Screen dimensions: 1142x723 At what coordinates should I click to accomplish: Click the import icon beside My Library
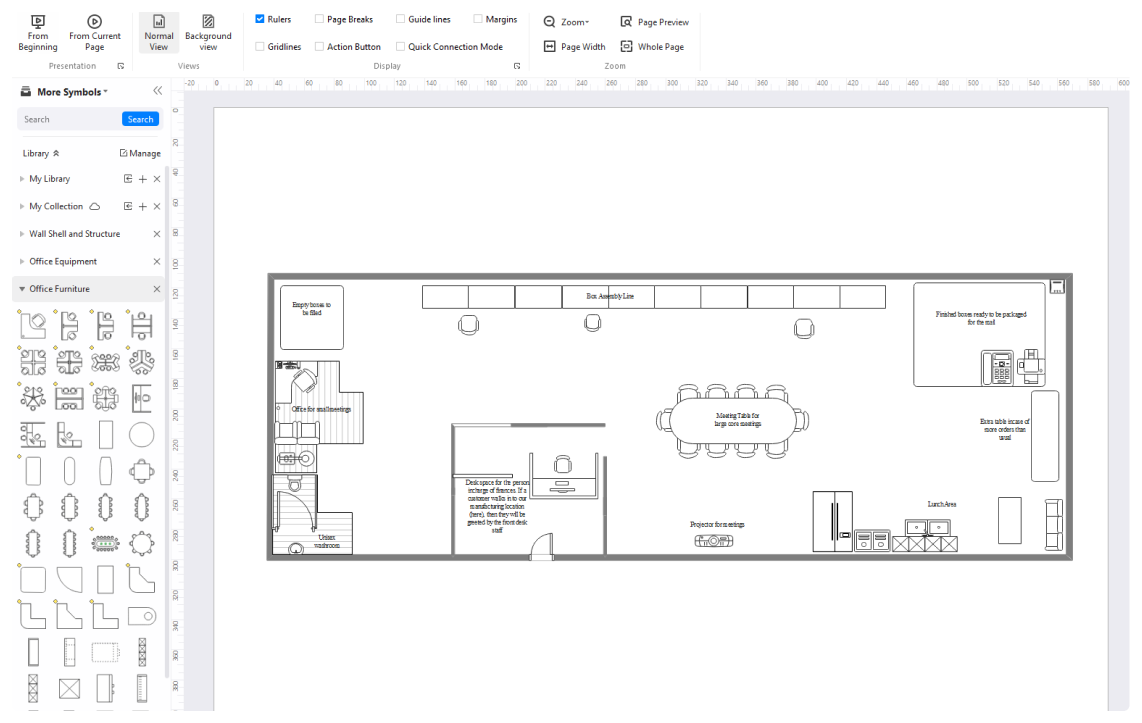[x=128, y=179]
